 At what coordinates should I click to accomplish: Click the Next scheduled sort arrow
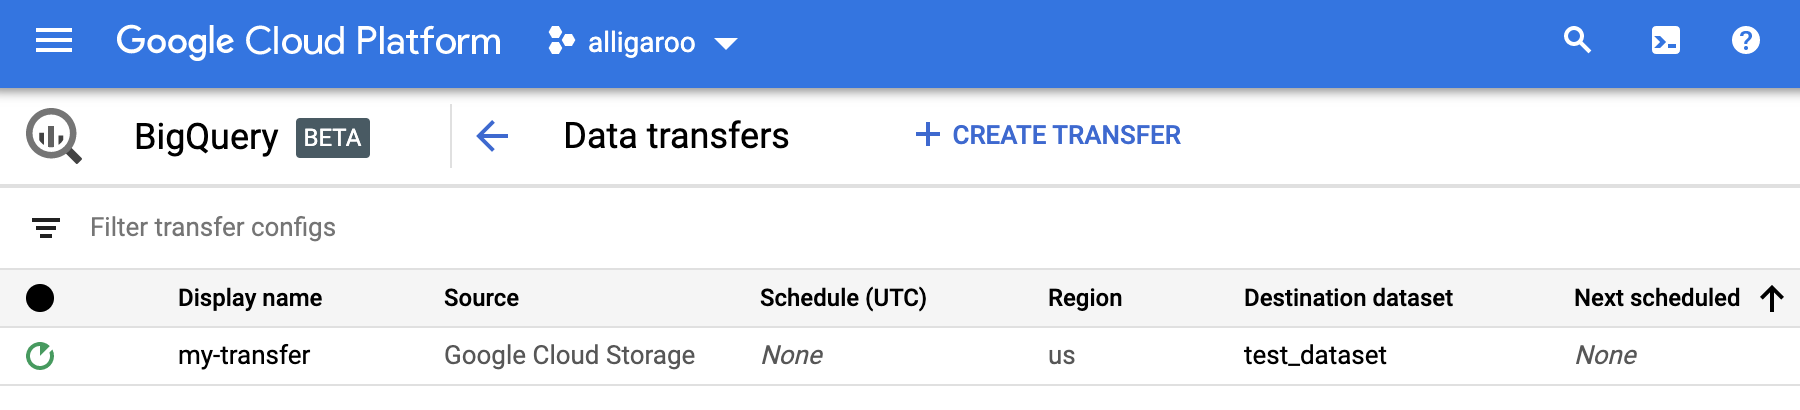(1772, 298)
